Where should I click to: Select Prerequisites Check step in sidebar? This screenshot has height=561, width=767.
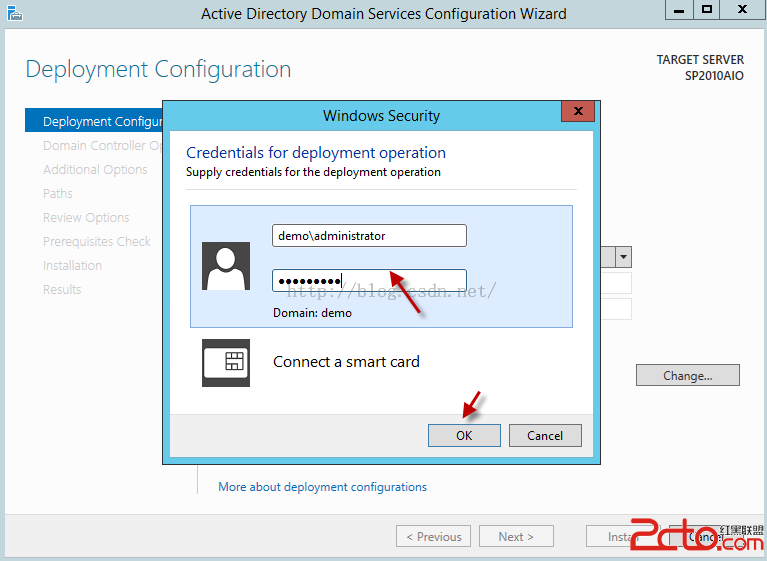tap(97, 241)
